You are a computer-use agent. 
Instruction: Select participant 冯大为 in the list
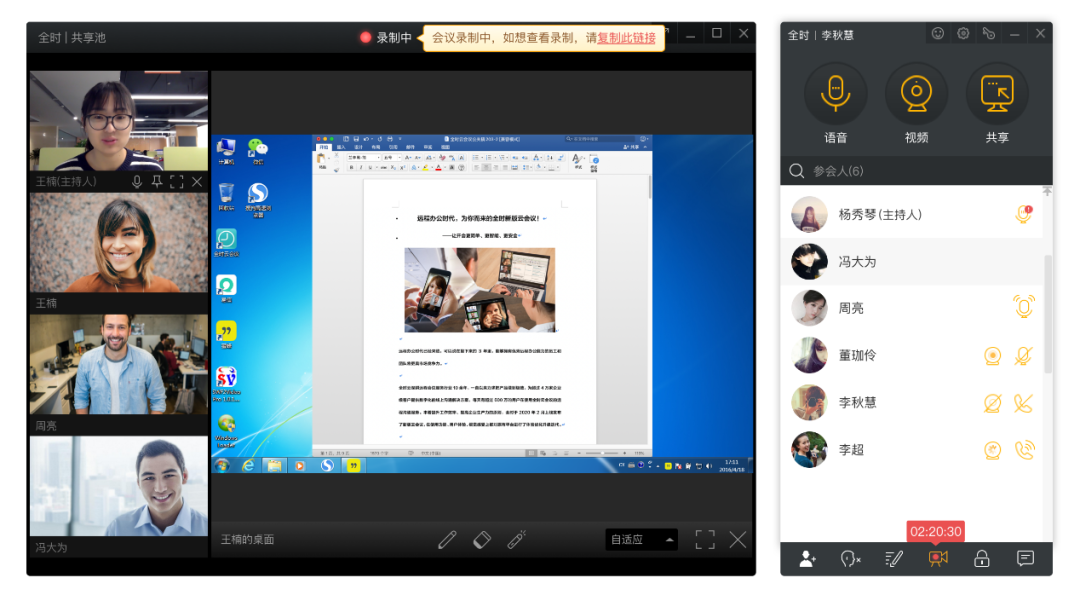point(912,262)
